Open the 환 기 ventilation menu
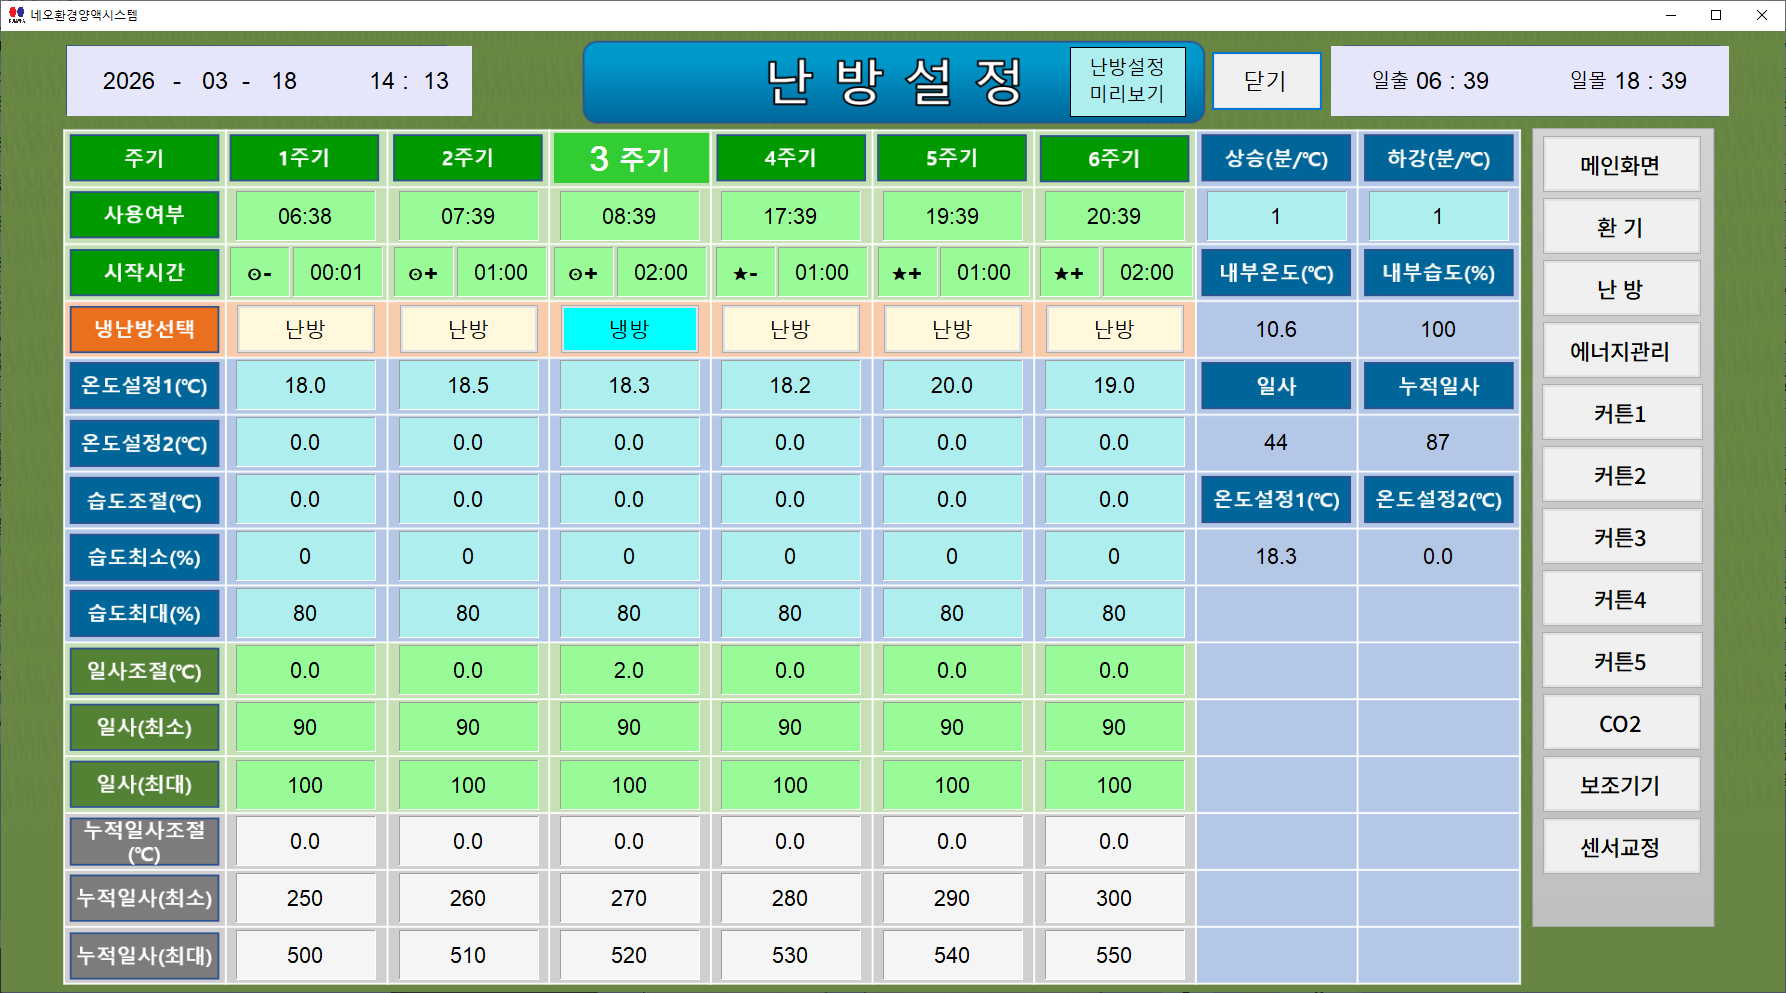The width and height of the screenshot is (1786, 993). pos(1621,227)
